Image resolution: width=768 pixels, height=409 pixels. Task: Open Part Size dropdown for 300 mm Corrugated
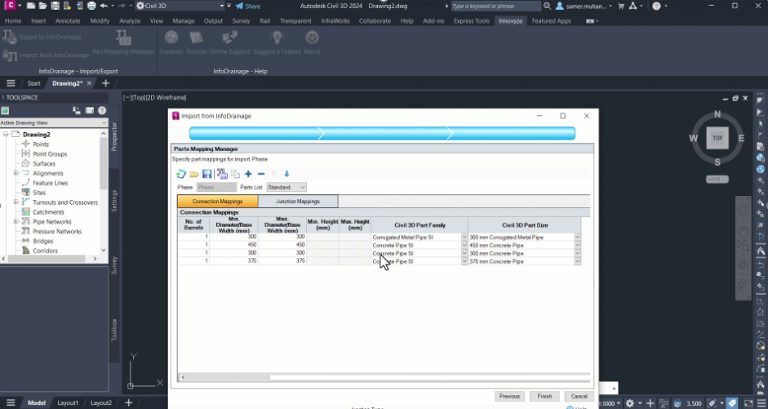(x=577, y=237)
